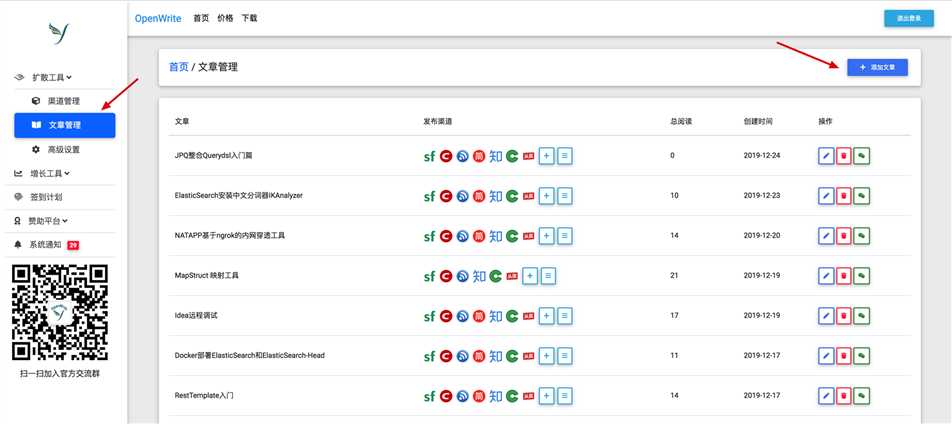Click date 2019-12-20
This screenshot has width=952, height=424.
pos(762,236)
